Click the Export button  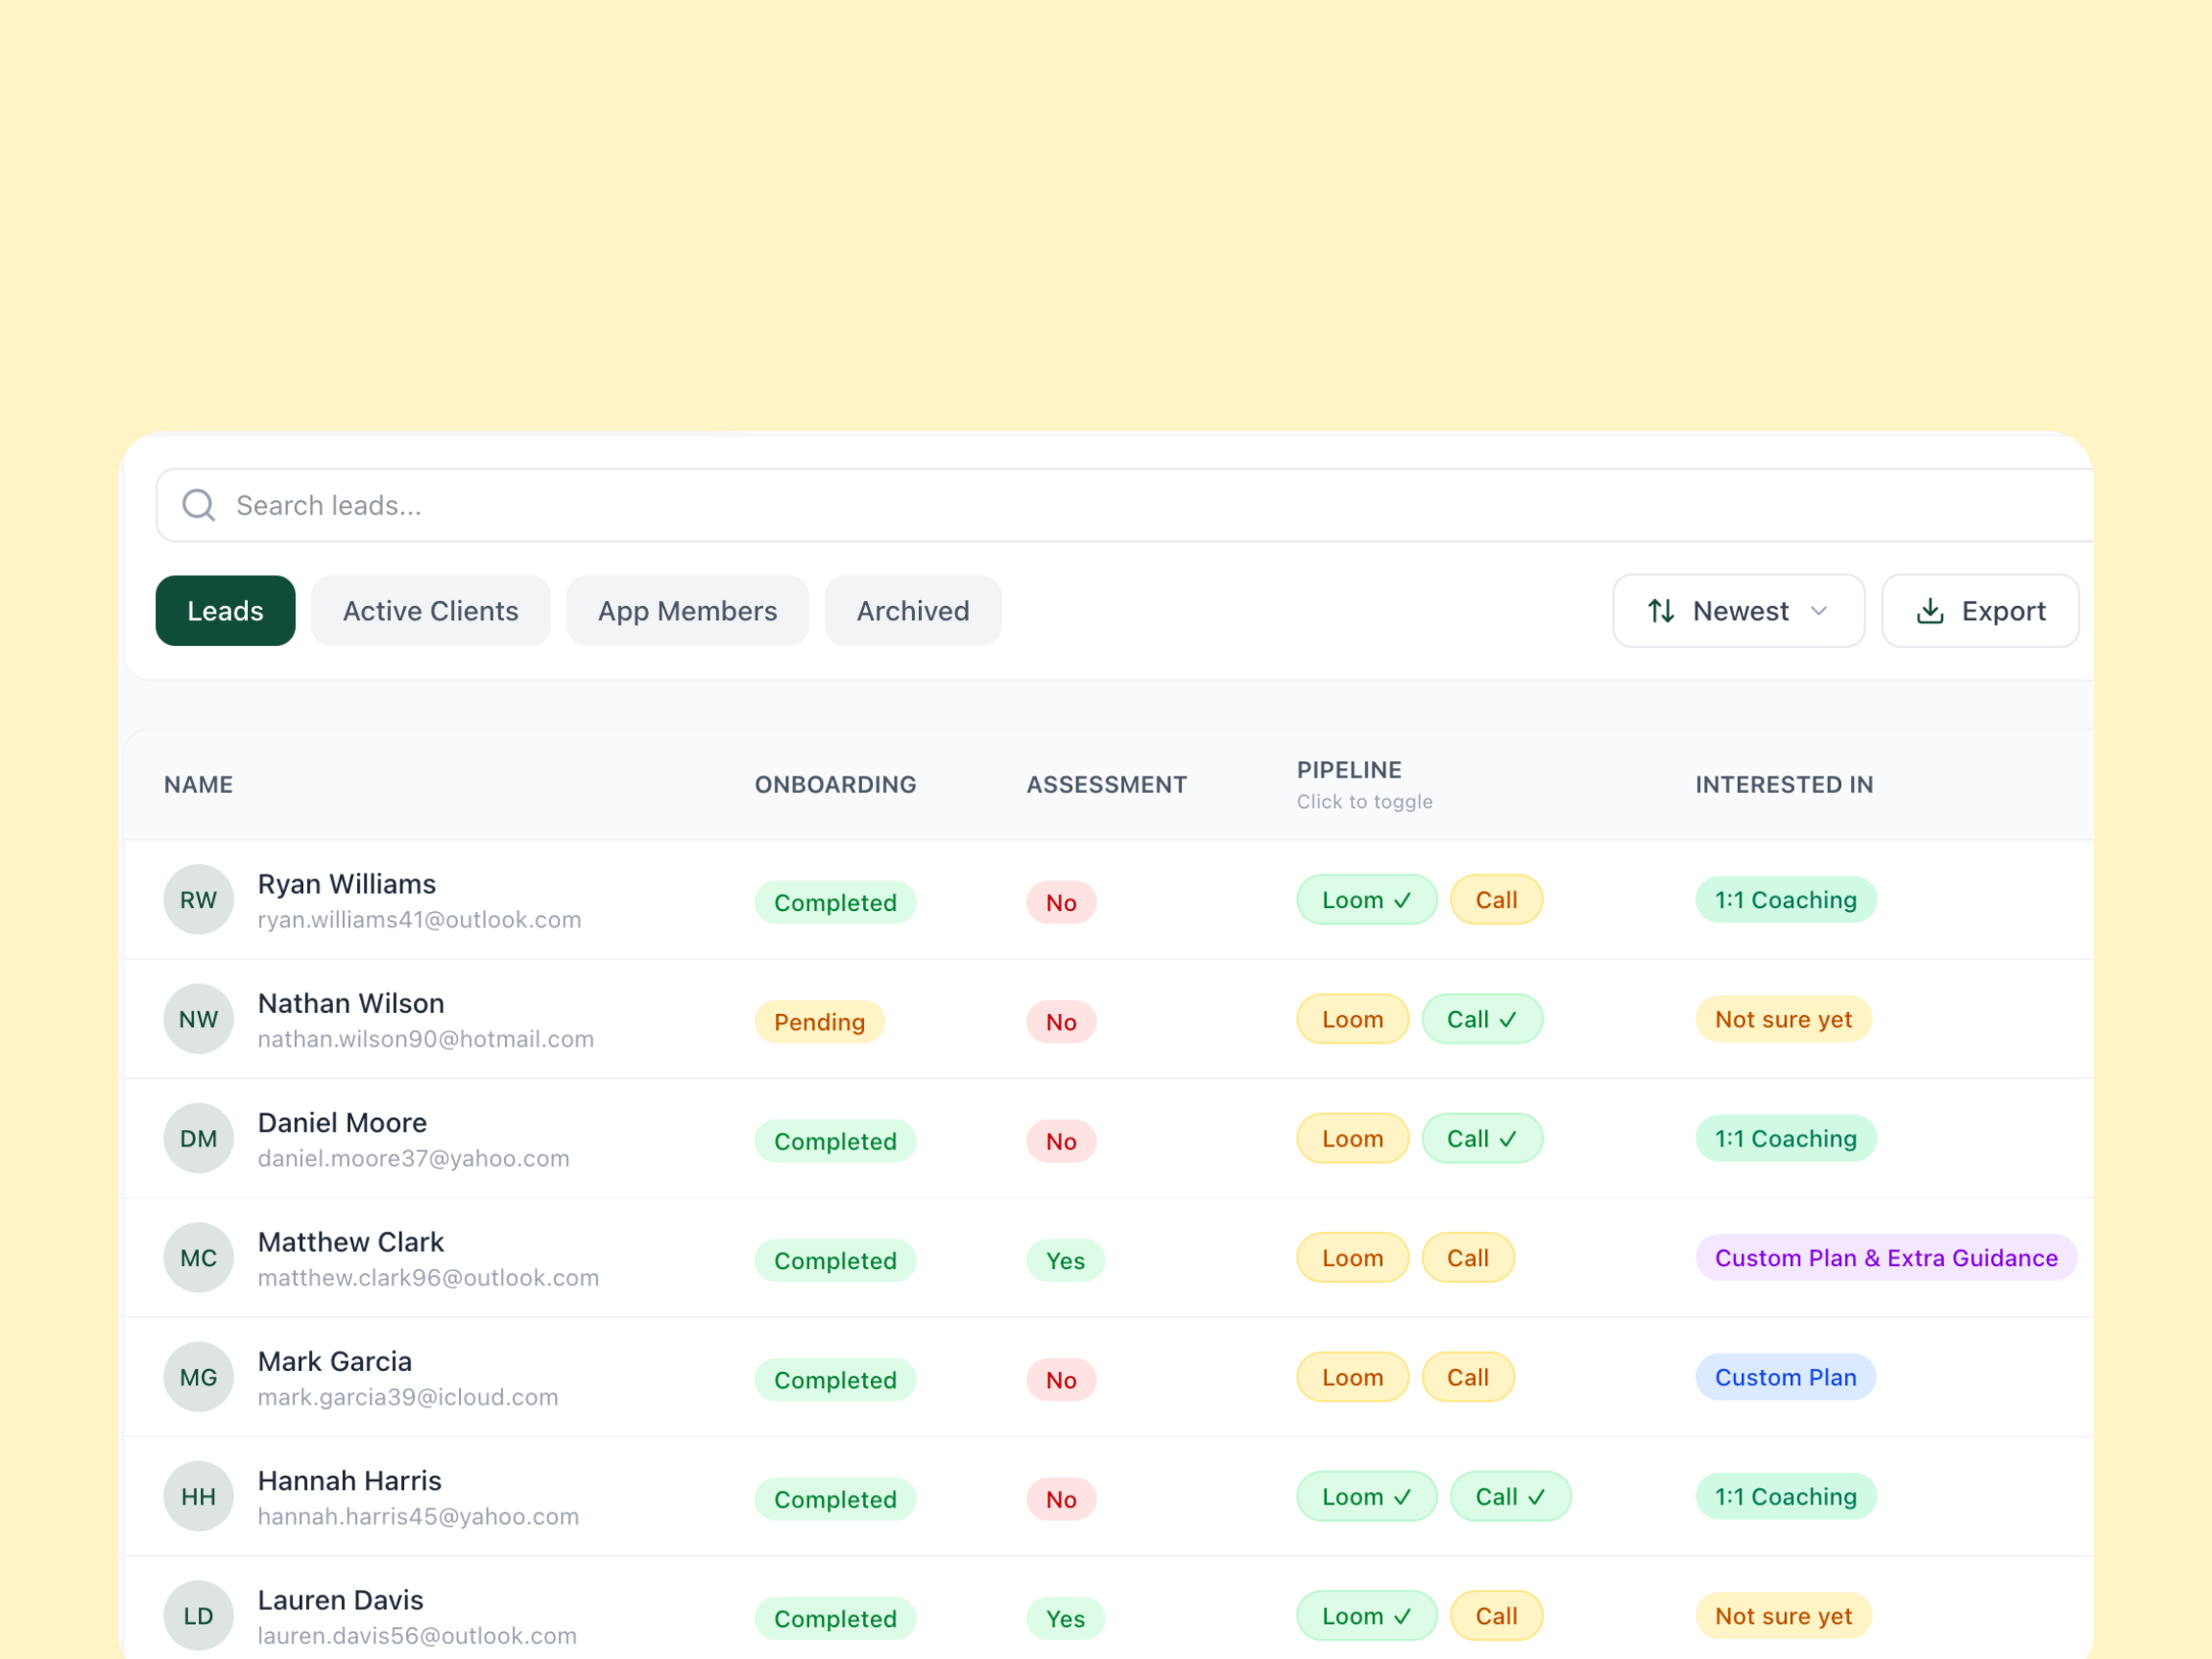(1980, 611)
